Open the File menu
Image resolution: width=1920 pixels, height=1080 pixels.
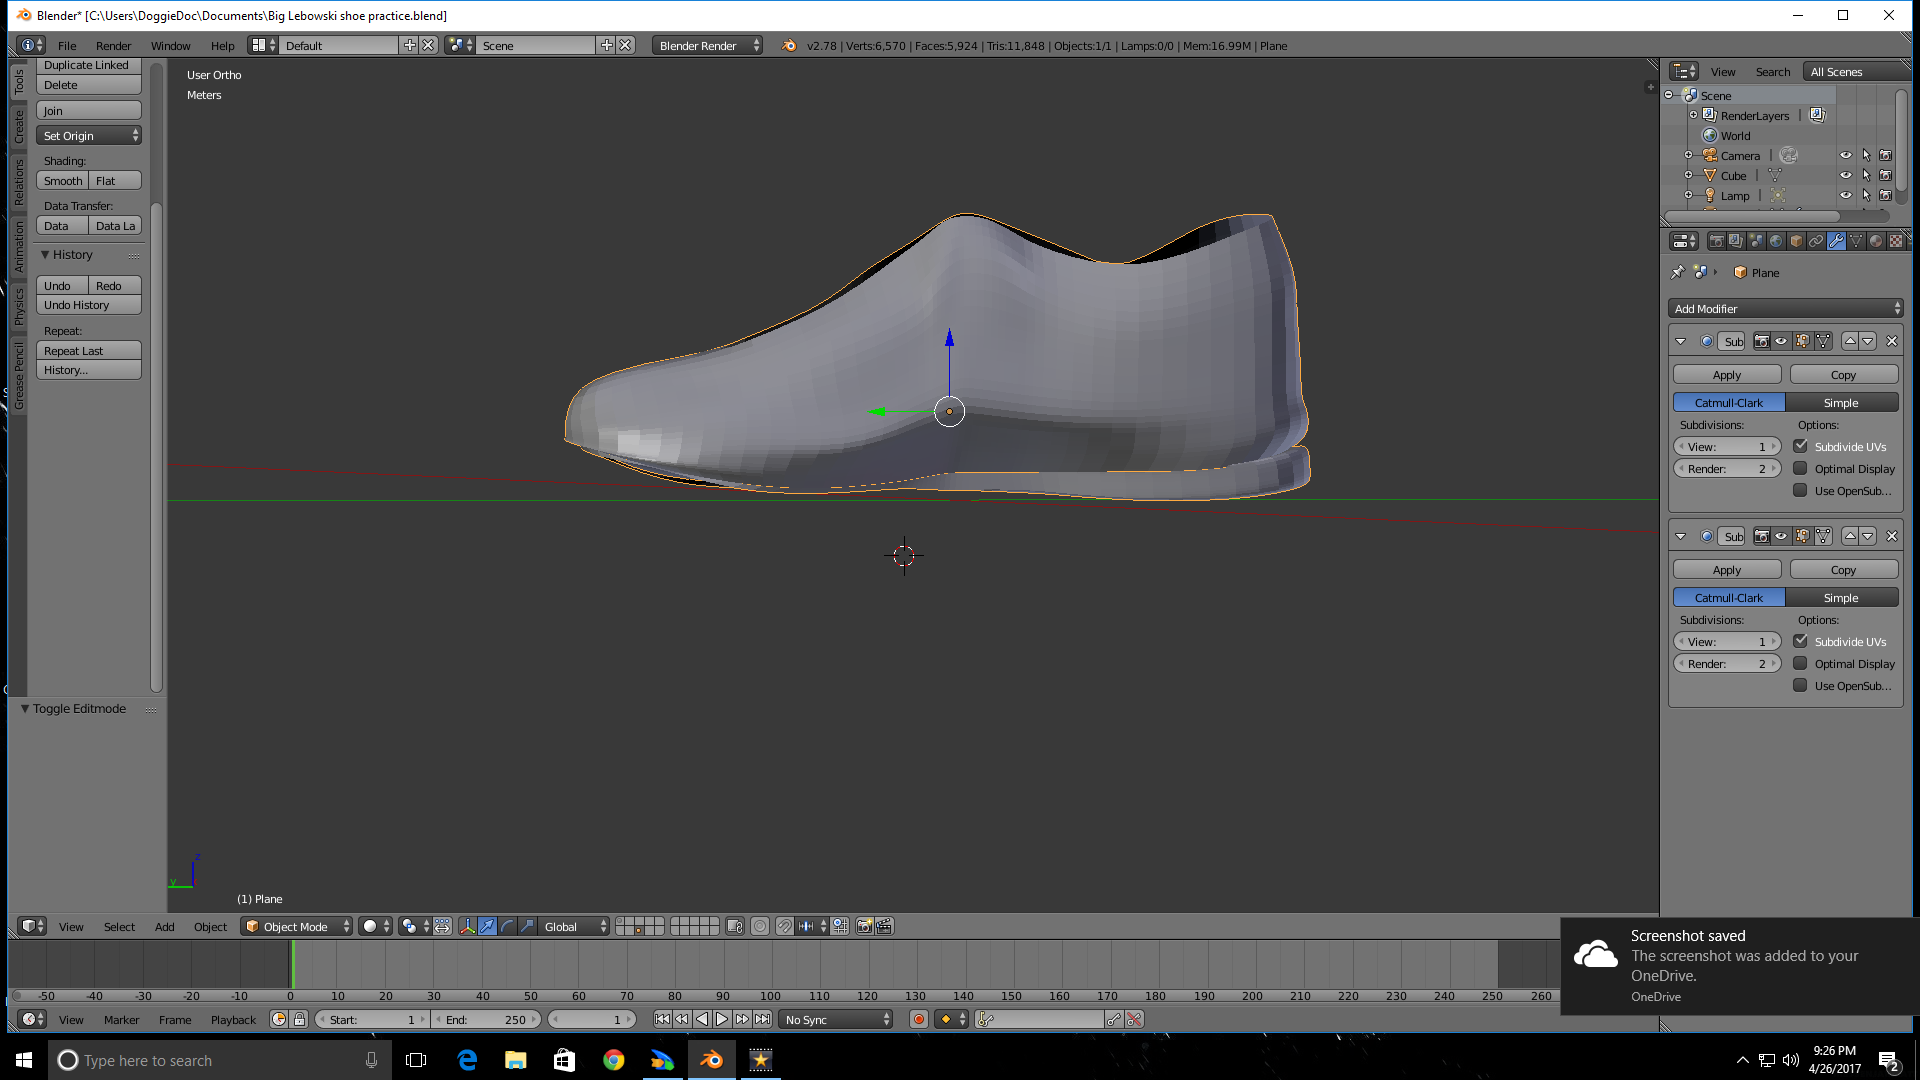pyautogui.click(x=67, y=46)
